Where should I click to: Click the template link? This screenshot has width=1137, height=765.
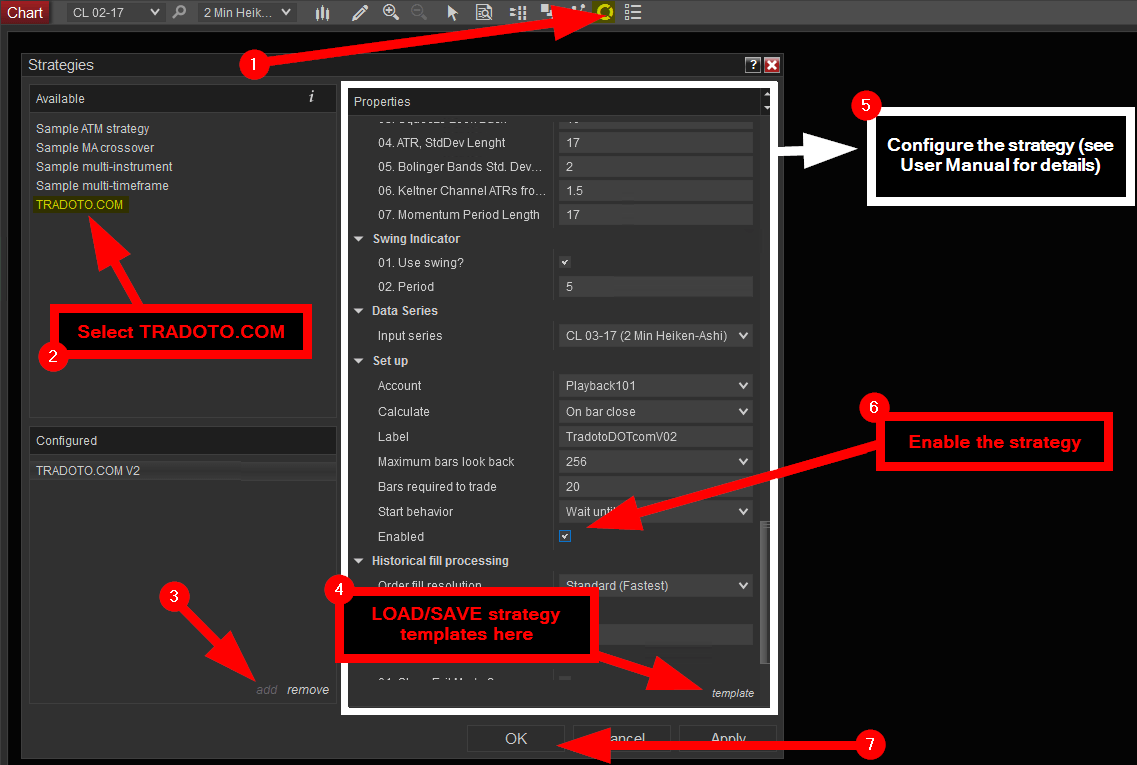[x=732, y=693]
